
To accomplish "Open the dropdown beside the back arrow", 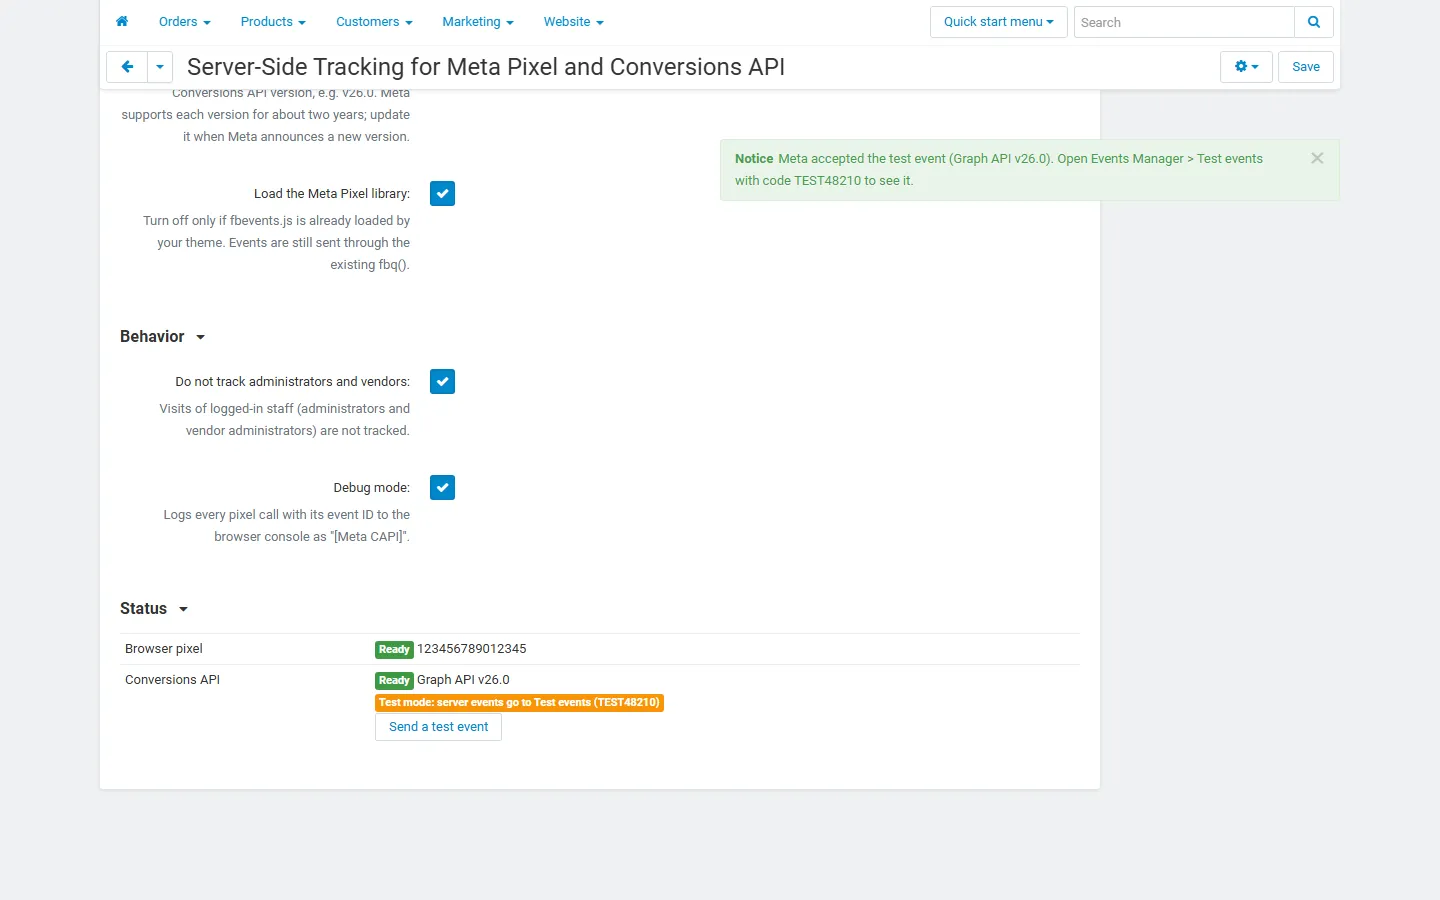I will [x=160, y=67].
